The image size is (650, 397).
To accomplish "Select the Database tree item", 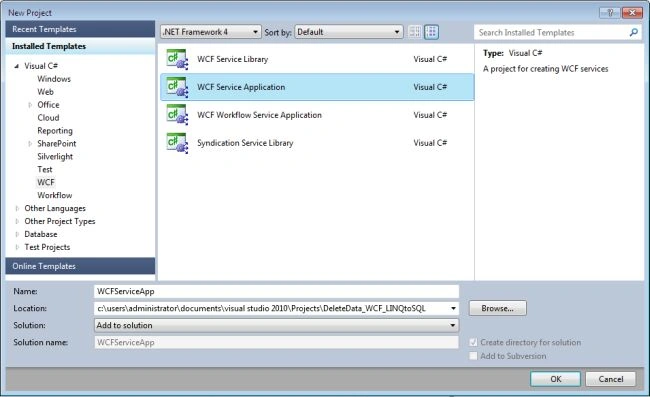I will click(41, 234).
